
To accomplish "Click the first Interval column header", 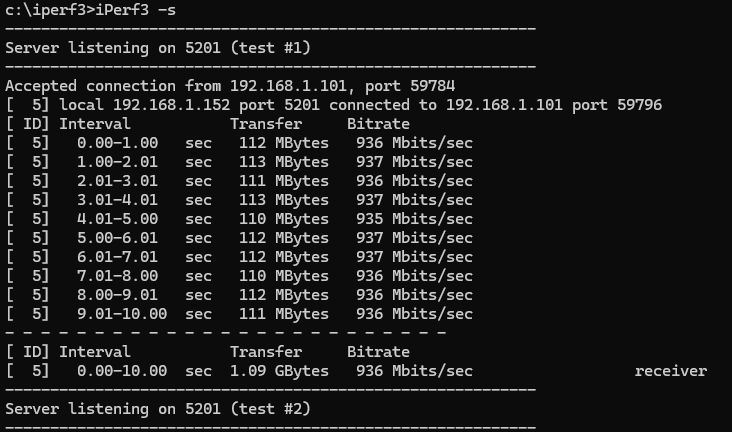I will point(95,124).
